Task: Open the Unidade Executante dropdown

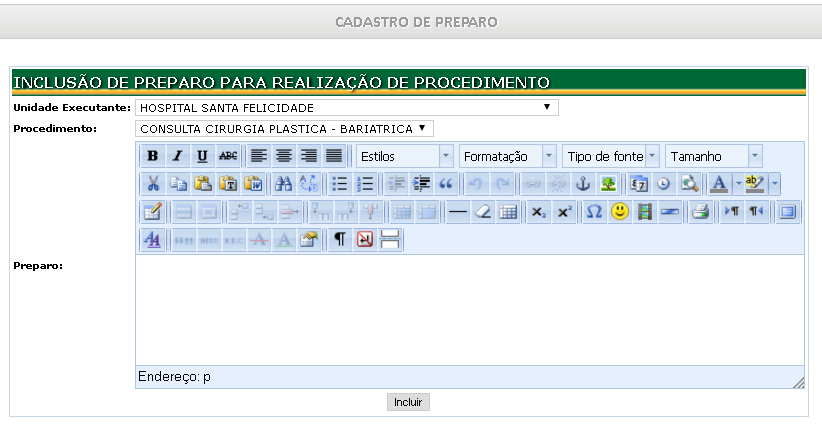Action: (347, 108)
